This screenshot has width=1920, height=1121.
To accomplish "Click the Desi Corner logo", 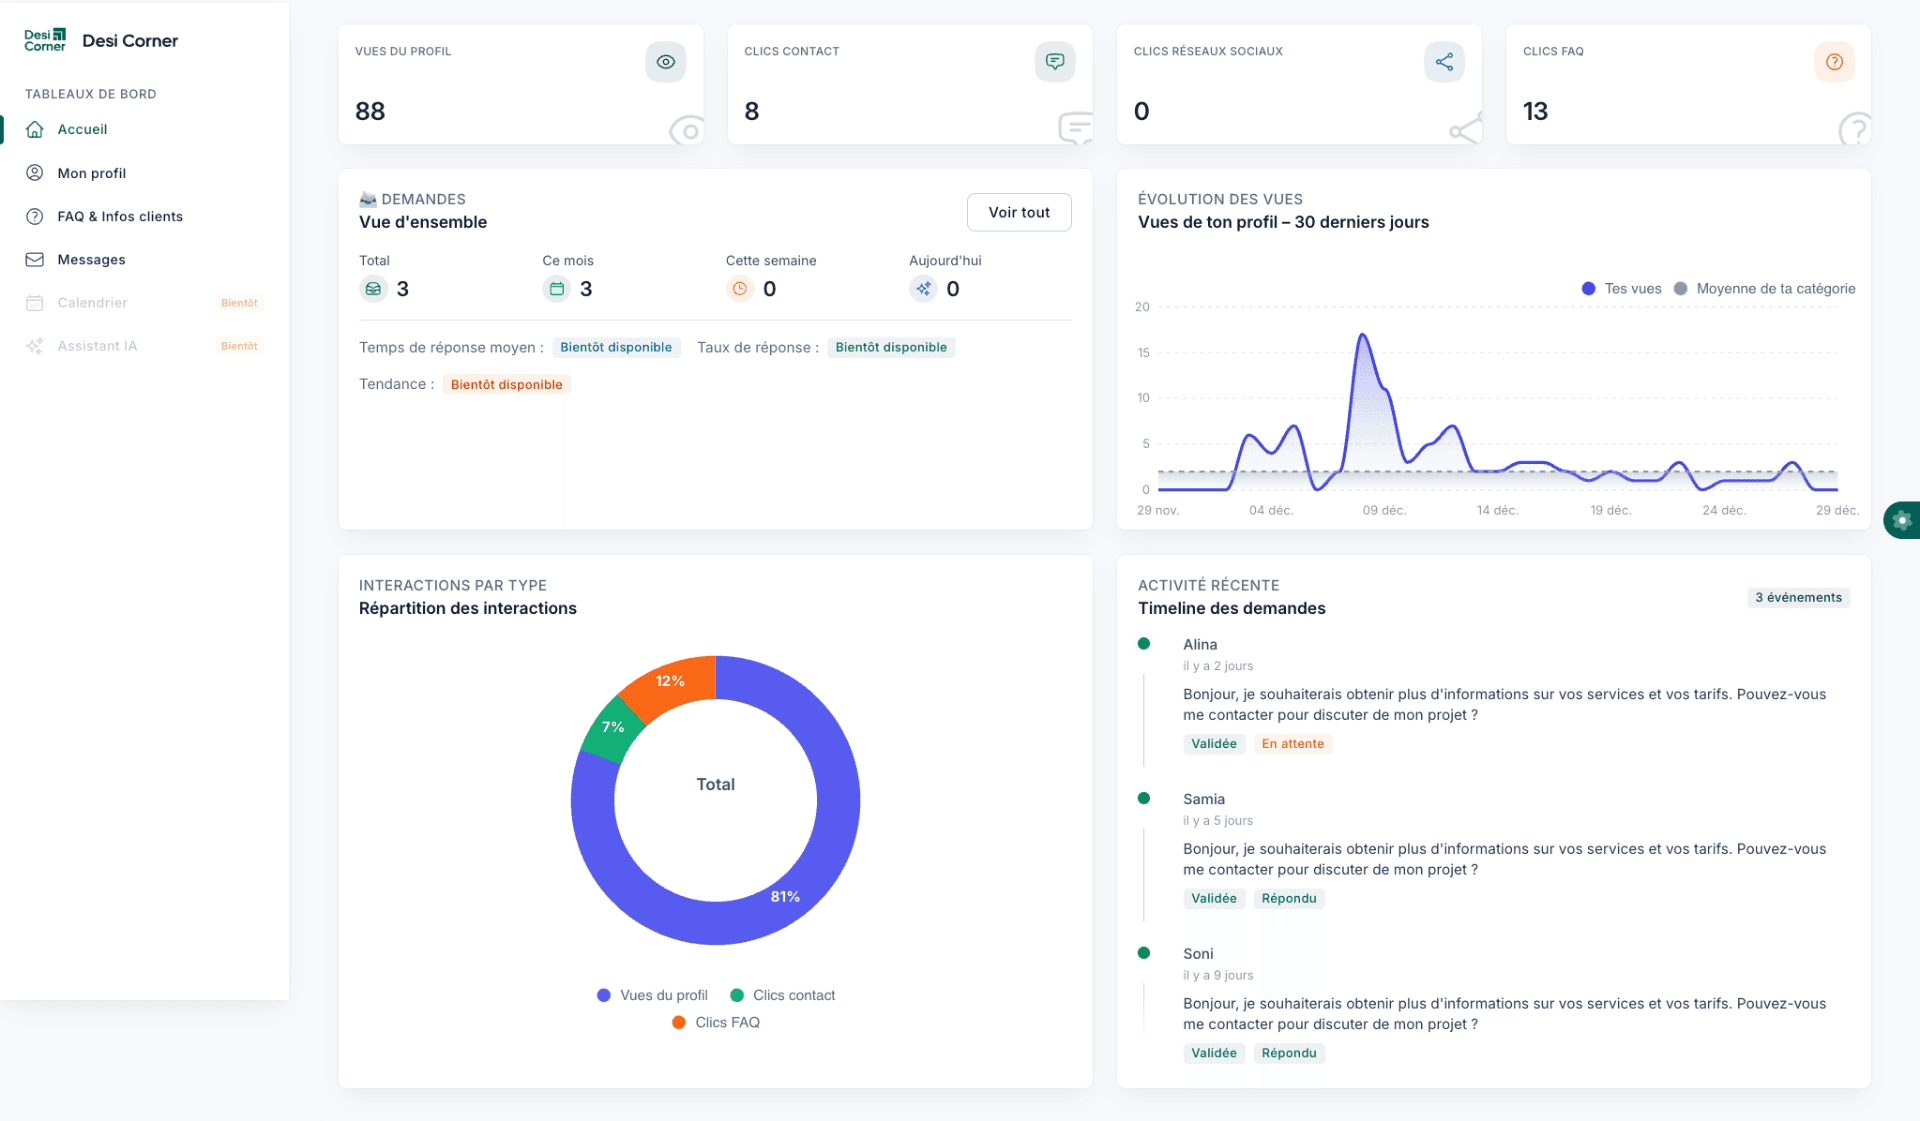I will [45, 40].
